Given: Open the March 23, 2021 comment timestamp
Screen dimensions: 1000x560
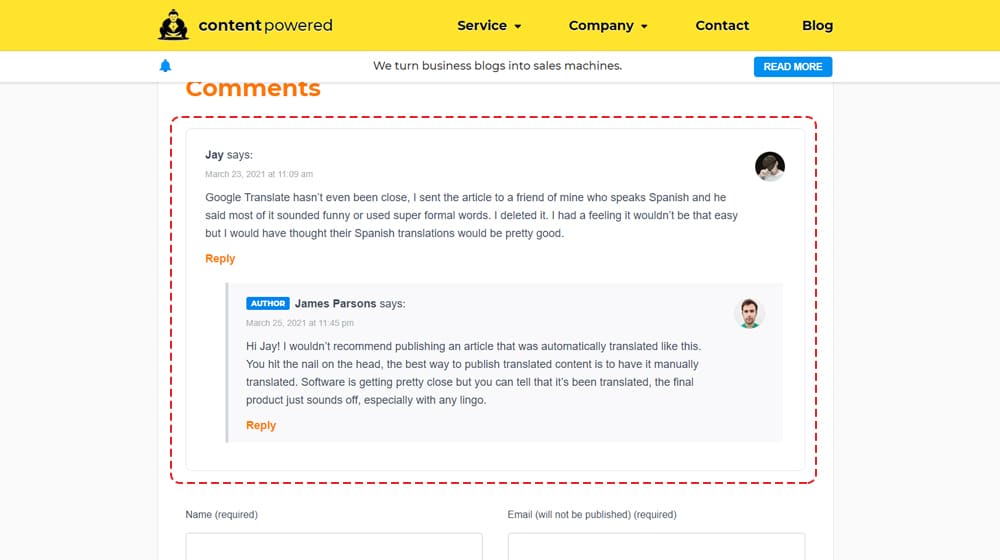Looking at the screenshot, I should coord(259,174).
